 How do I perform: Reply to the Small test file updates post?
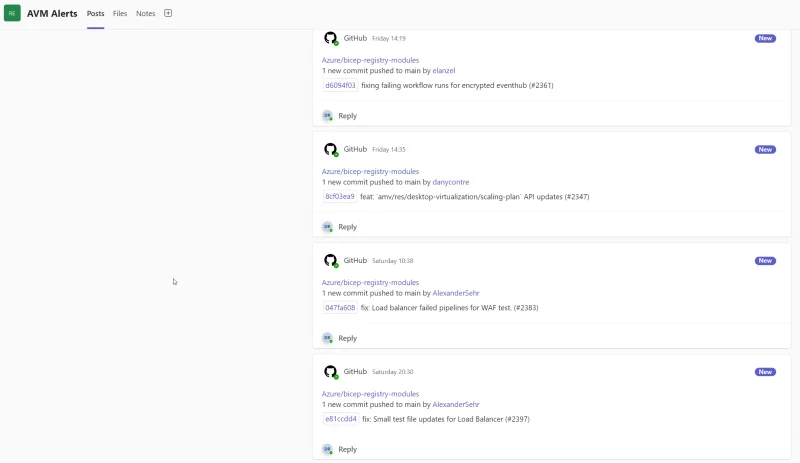point(347,449)
